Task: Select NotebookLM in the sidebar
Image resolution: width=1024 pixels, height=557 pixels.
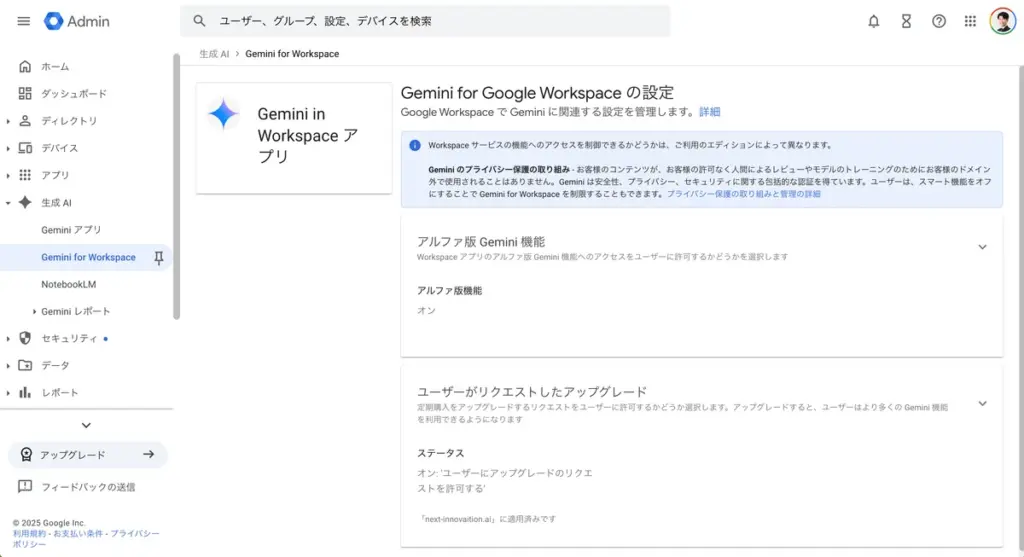Action: pos(68,285)
